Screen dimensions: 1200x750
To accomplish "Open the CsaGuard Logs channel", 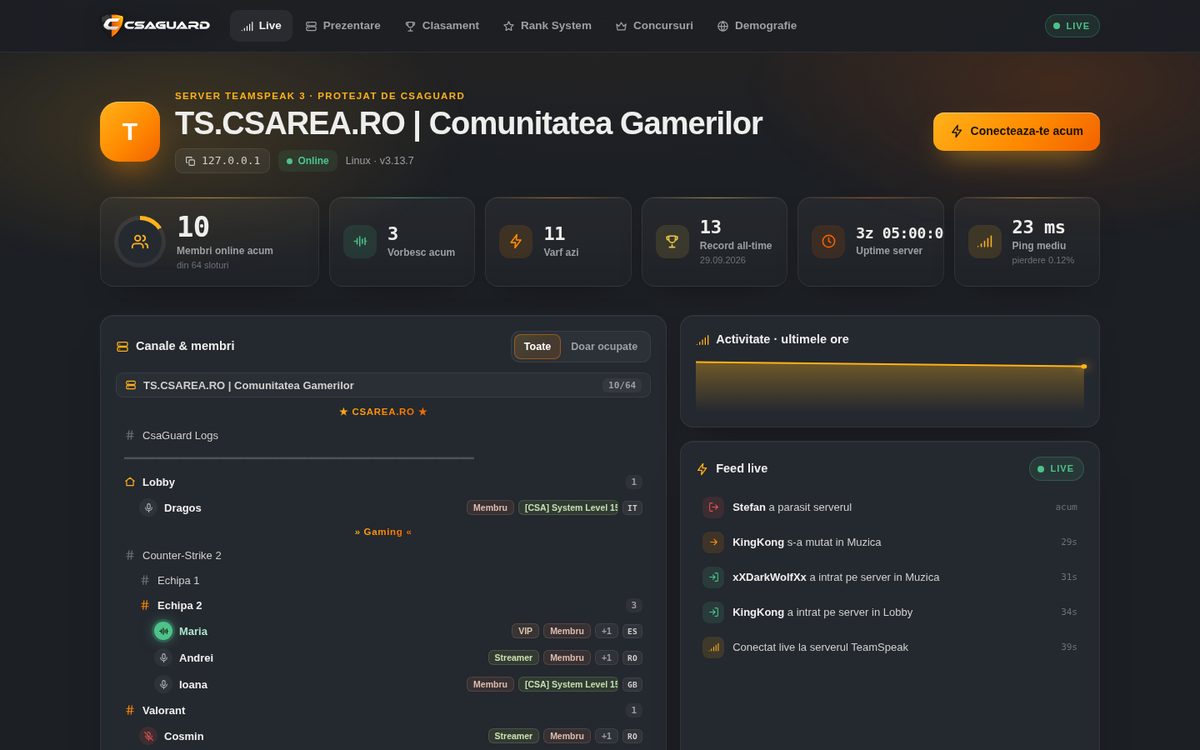I will 383,436.
